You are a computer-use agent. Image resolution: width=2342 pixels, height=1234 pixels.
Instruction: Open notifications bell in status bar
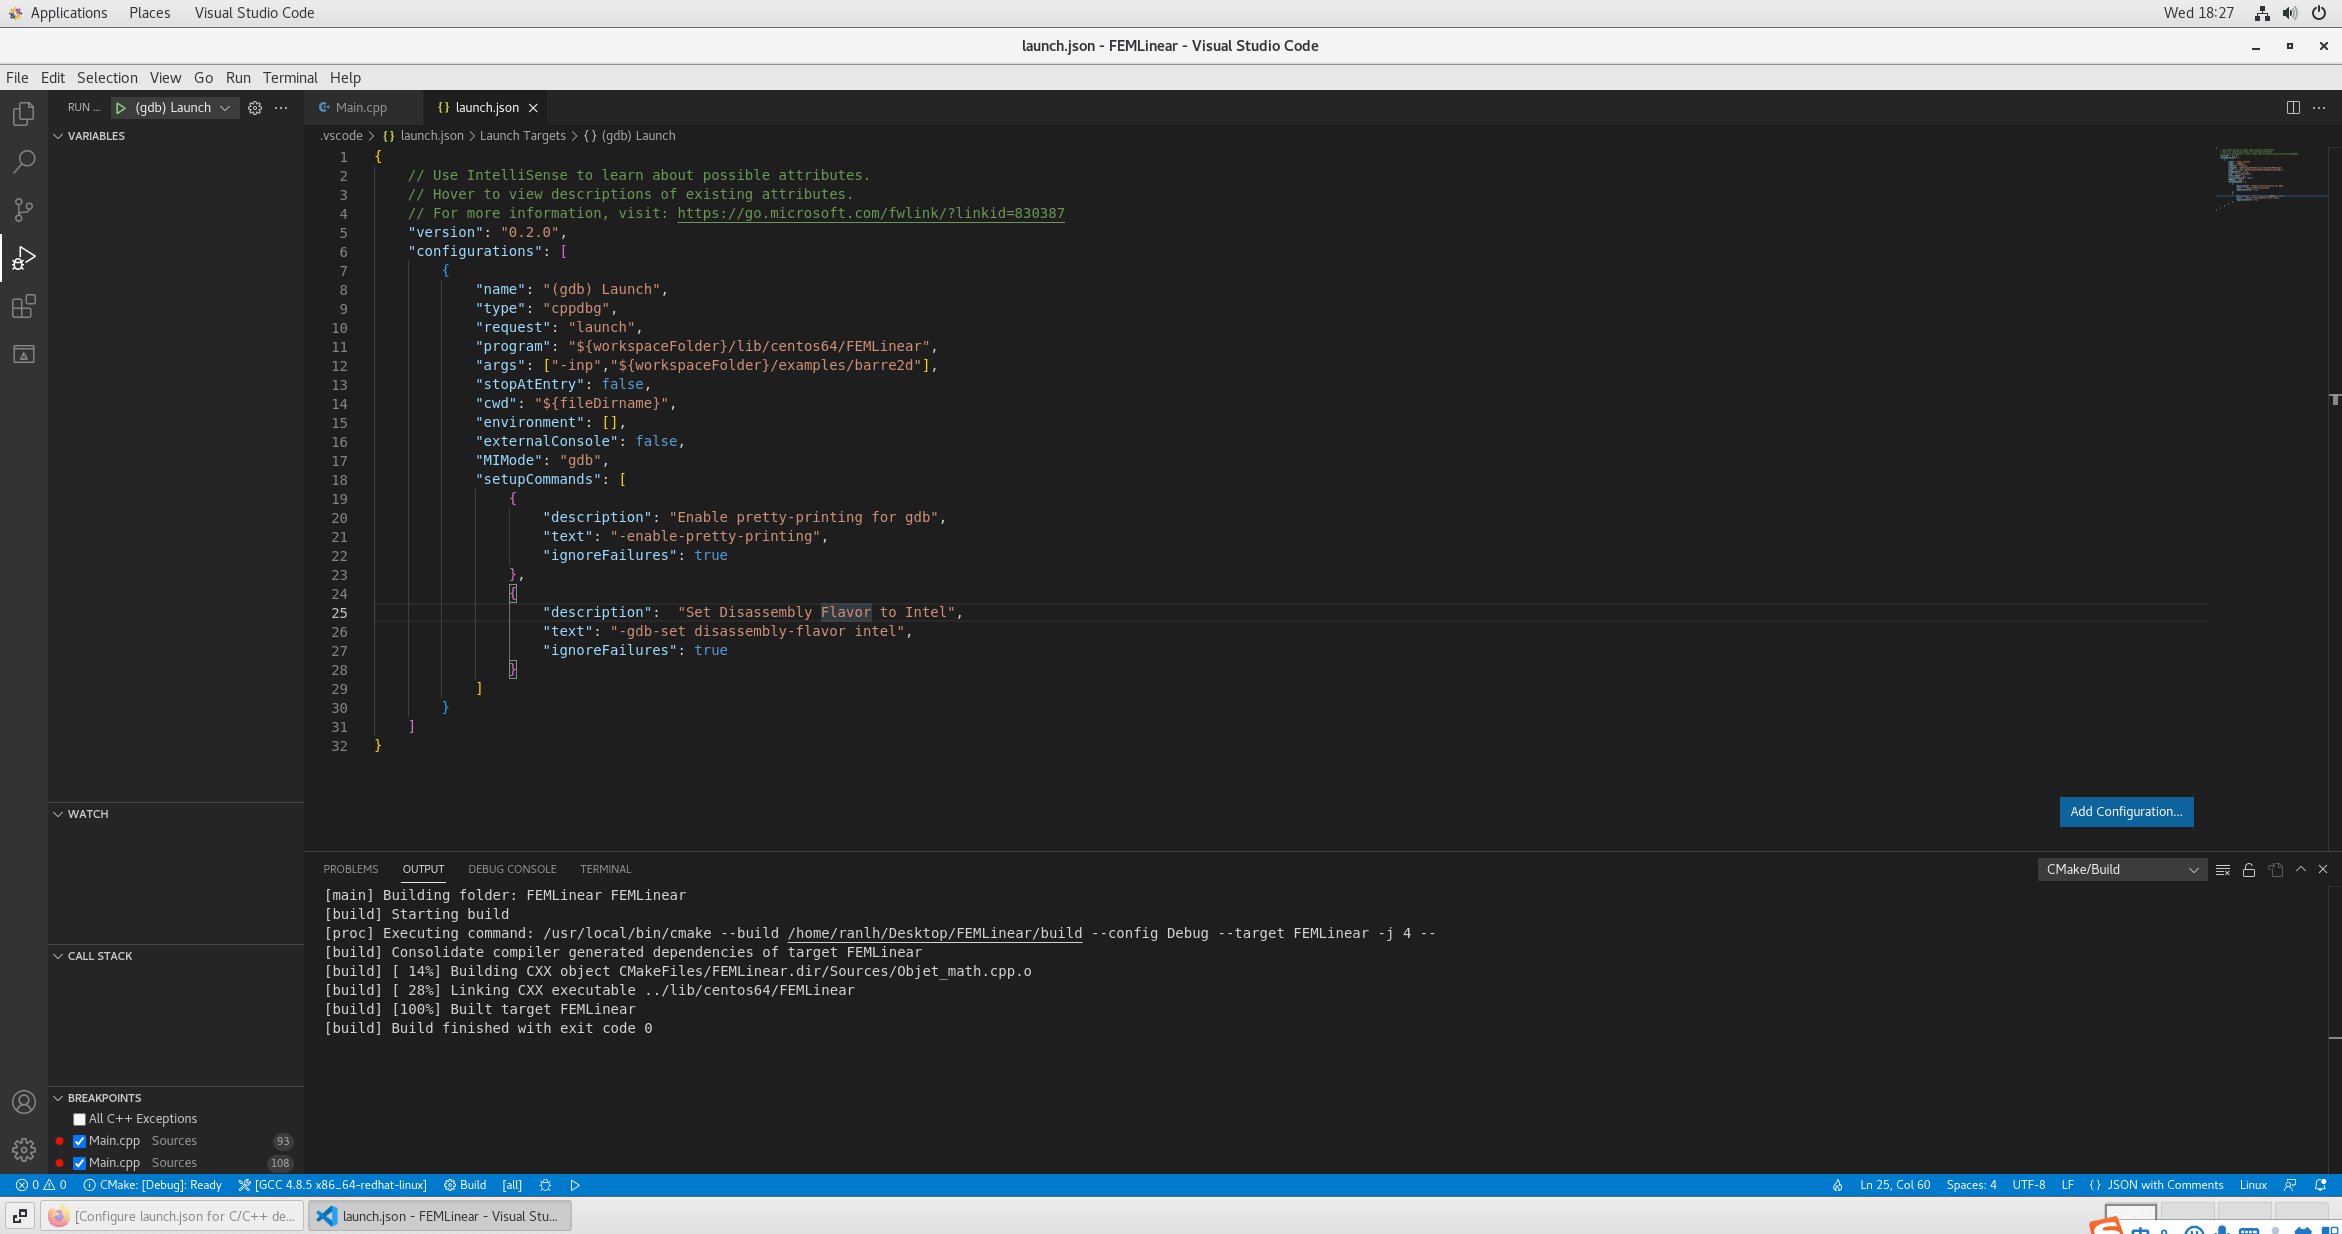2320,1185
